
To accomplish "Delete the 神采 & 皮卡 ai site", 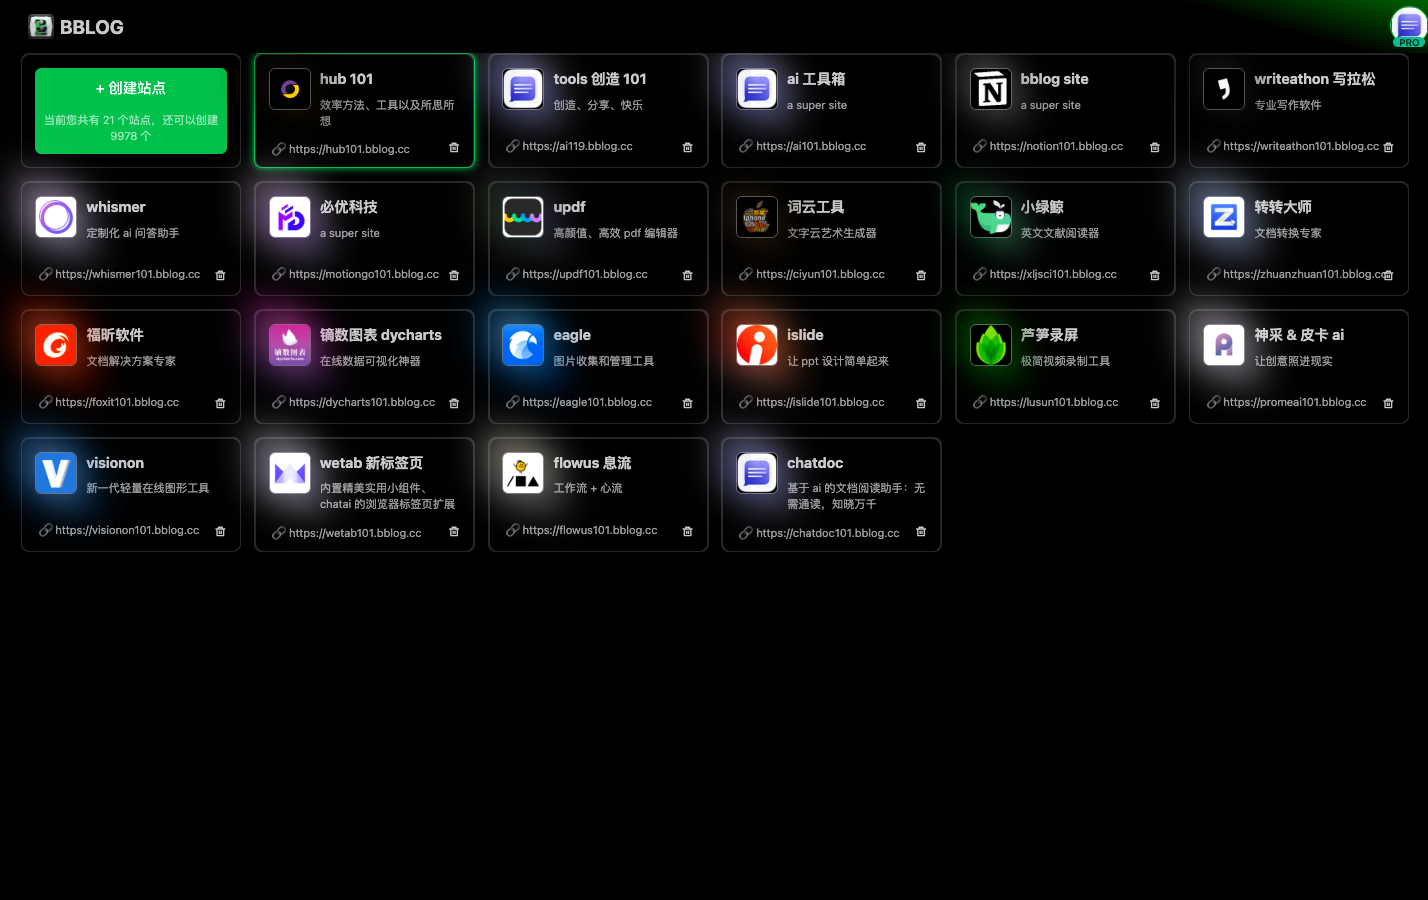I will pyautogui.click(x=1388, y=403).
